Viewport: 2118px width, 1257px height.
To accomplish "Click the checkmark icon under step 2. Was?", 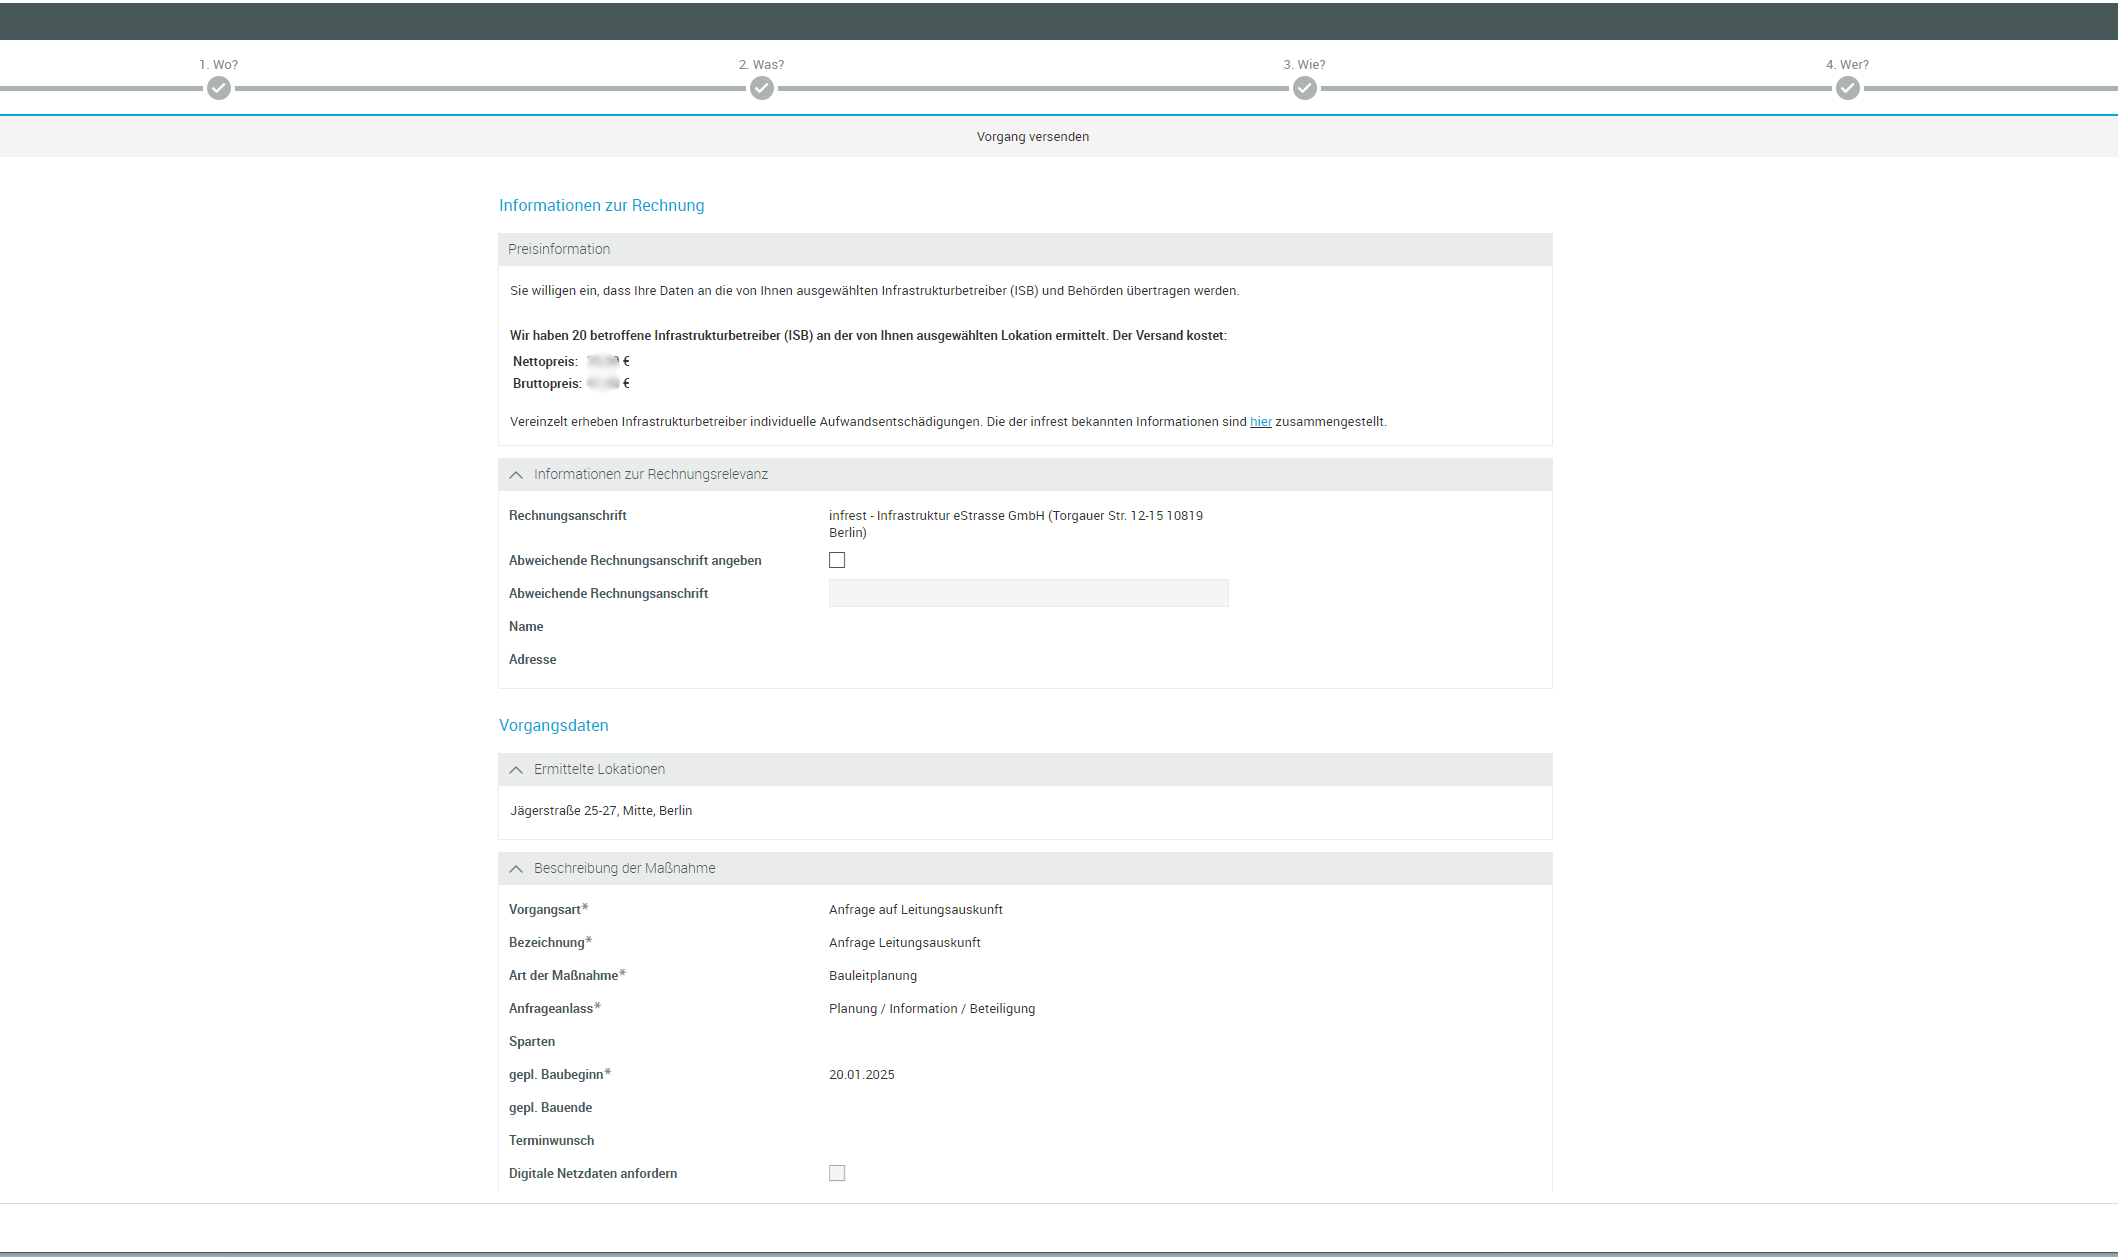I will pos(762,89).
